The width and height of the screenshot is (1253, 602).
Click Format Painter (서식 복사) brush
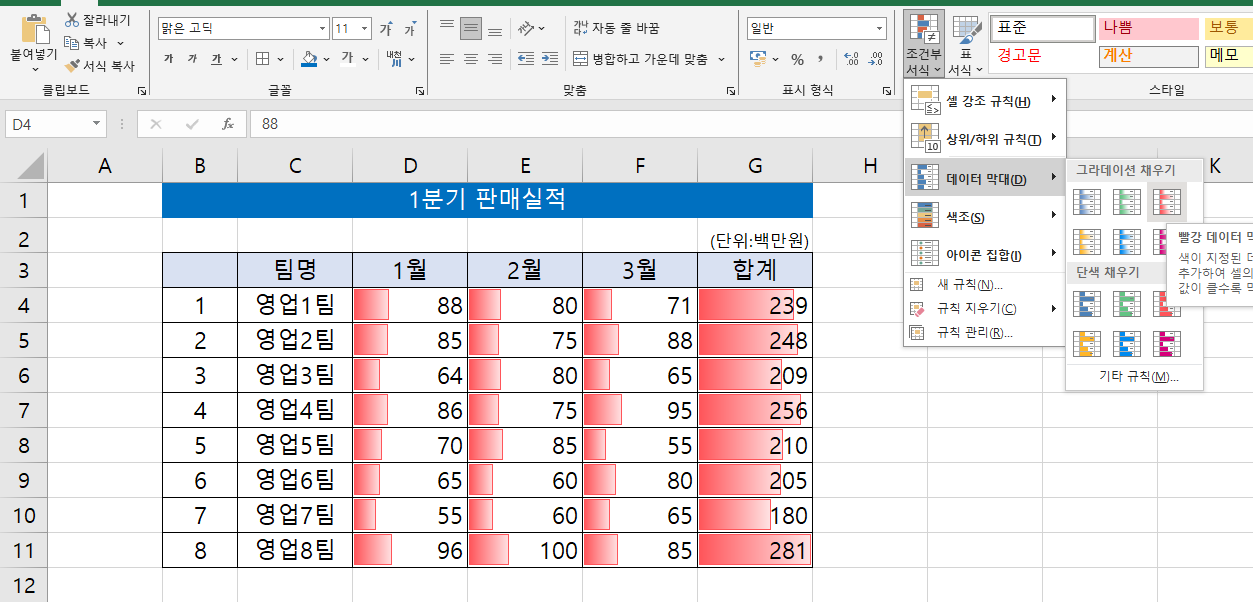[x=72, y=66]
